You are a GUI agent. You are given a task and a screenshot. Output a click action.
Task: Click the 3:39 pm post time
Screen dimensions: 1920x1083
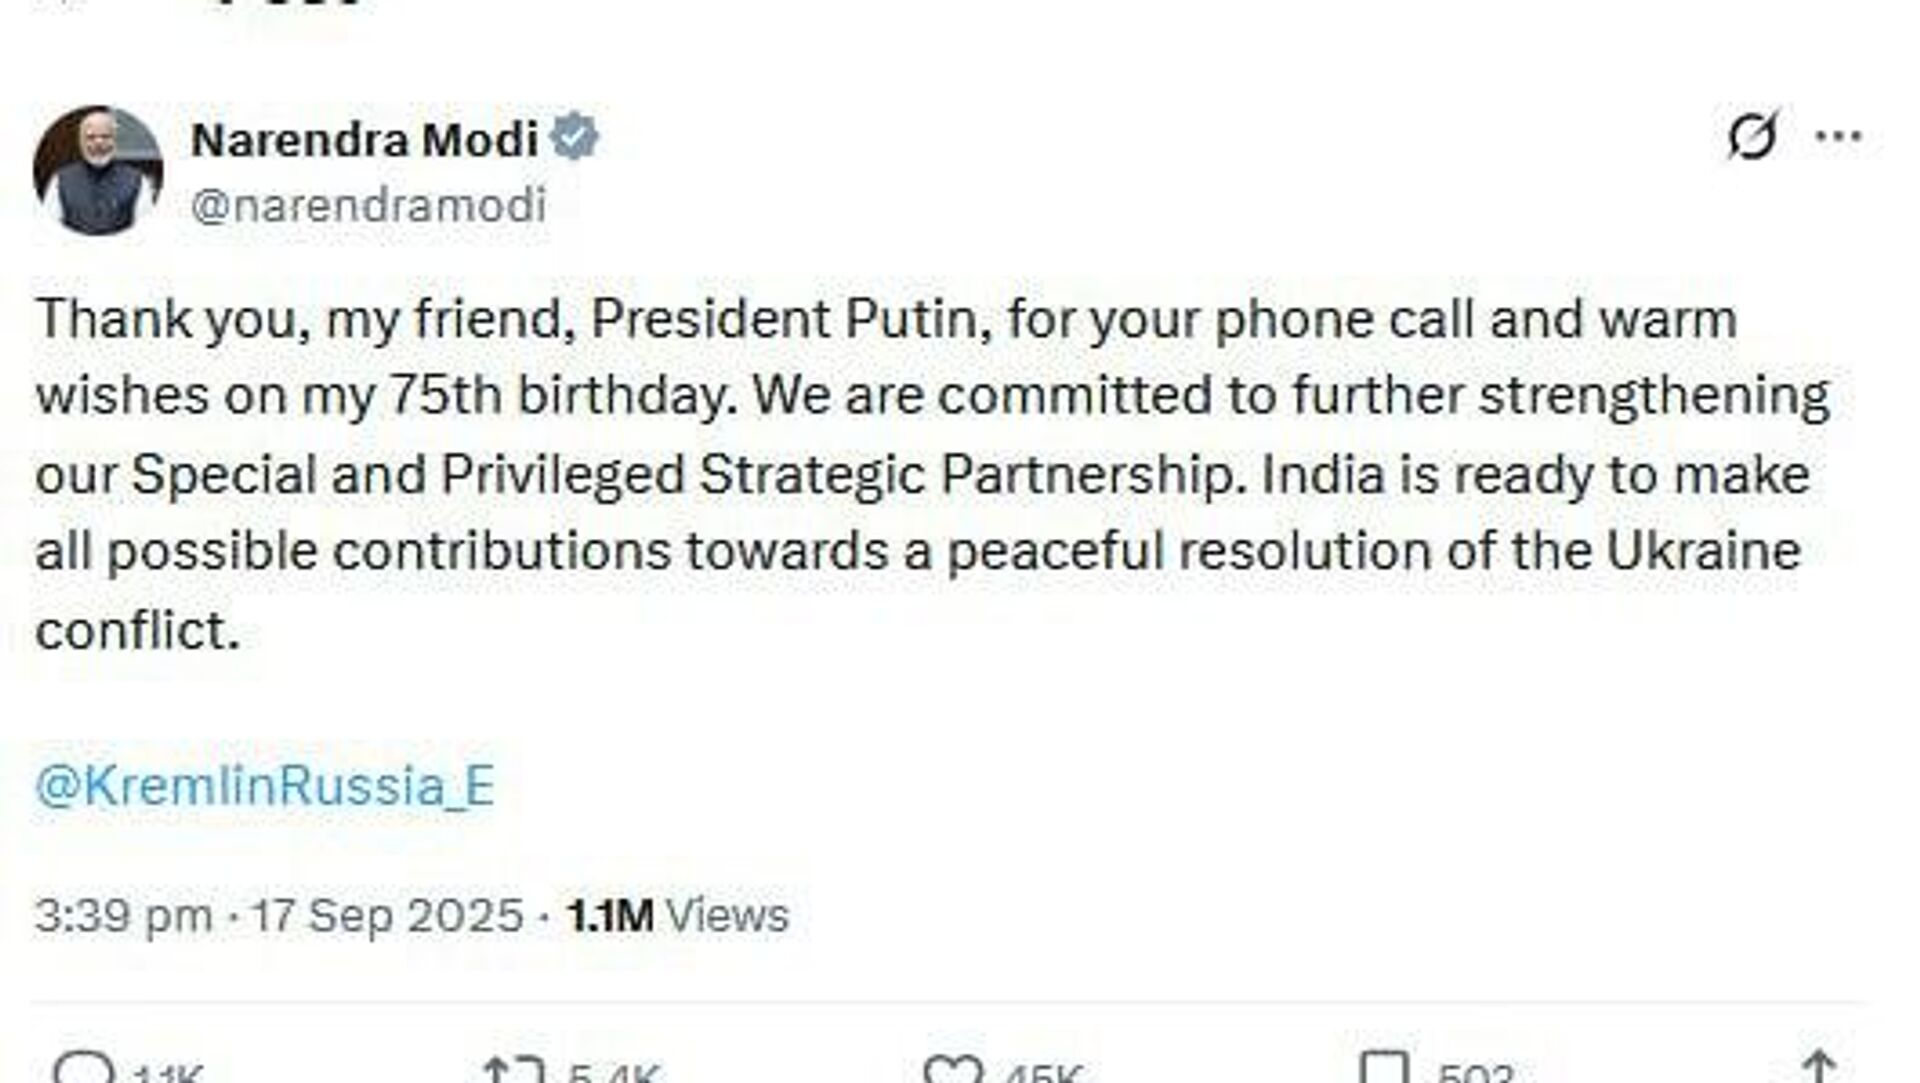(x=123, y=916)
